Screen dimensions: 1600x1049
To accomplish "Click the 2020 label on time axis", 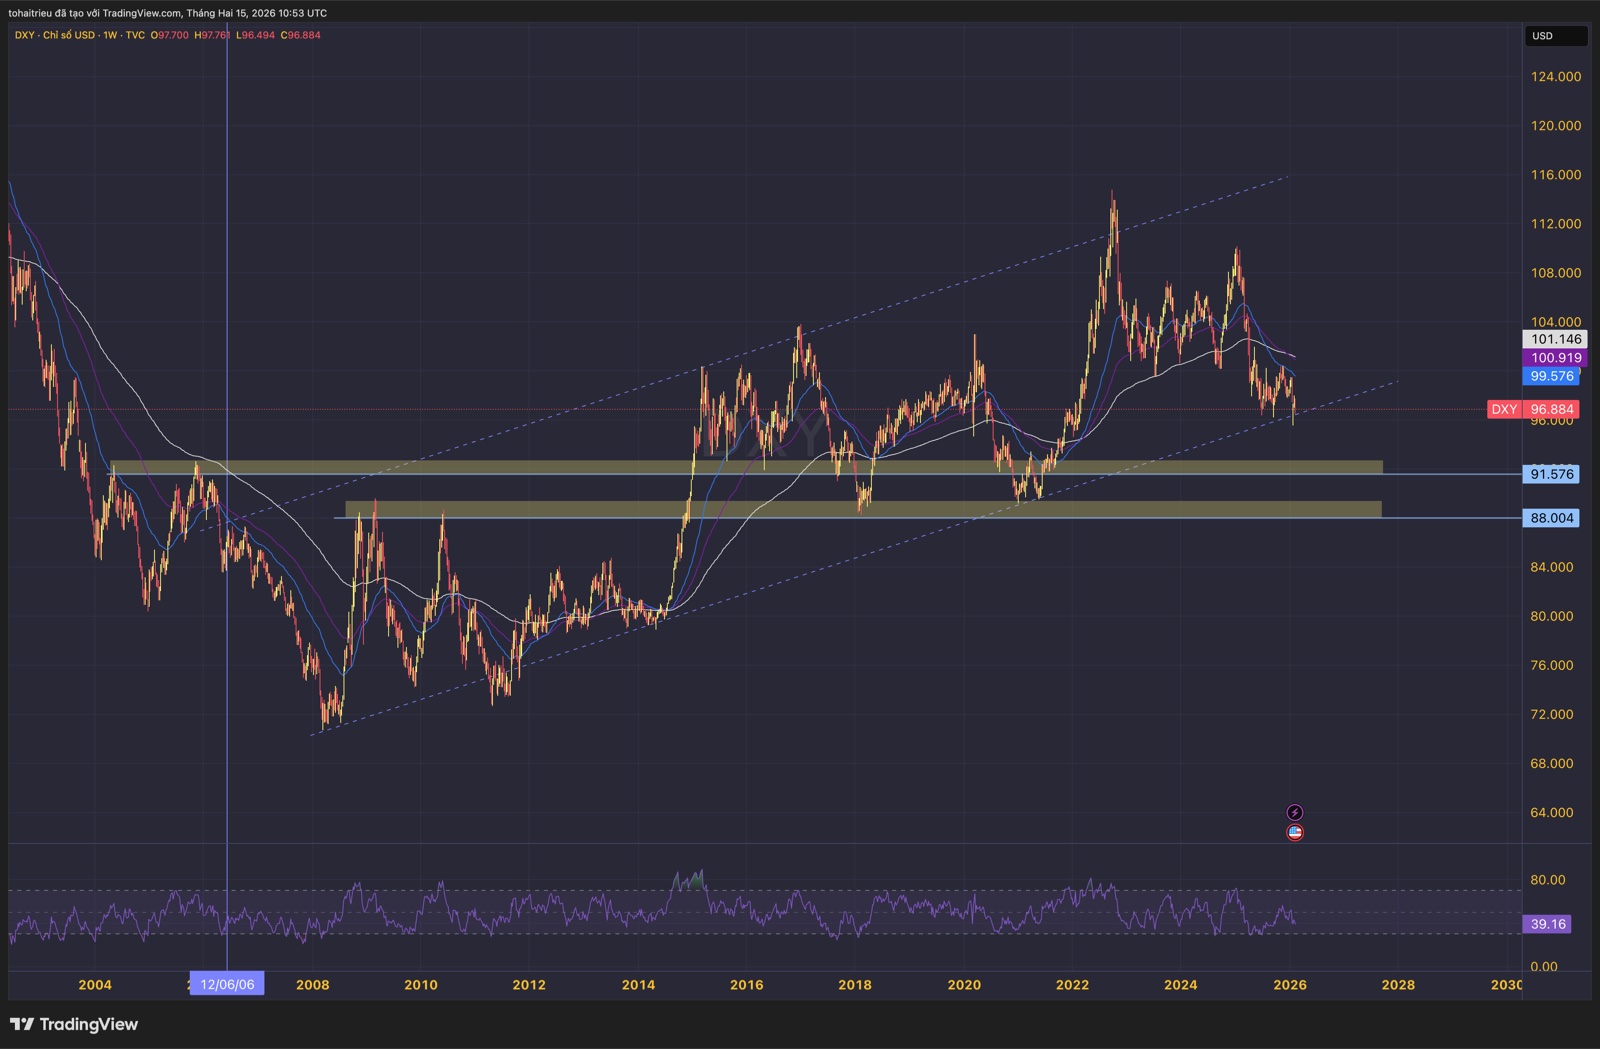I will point(964,985).
